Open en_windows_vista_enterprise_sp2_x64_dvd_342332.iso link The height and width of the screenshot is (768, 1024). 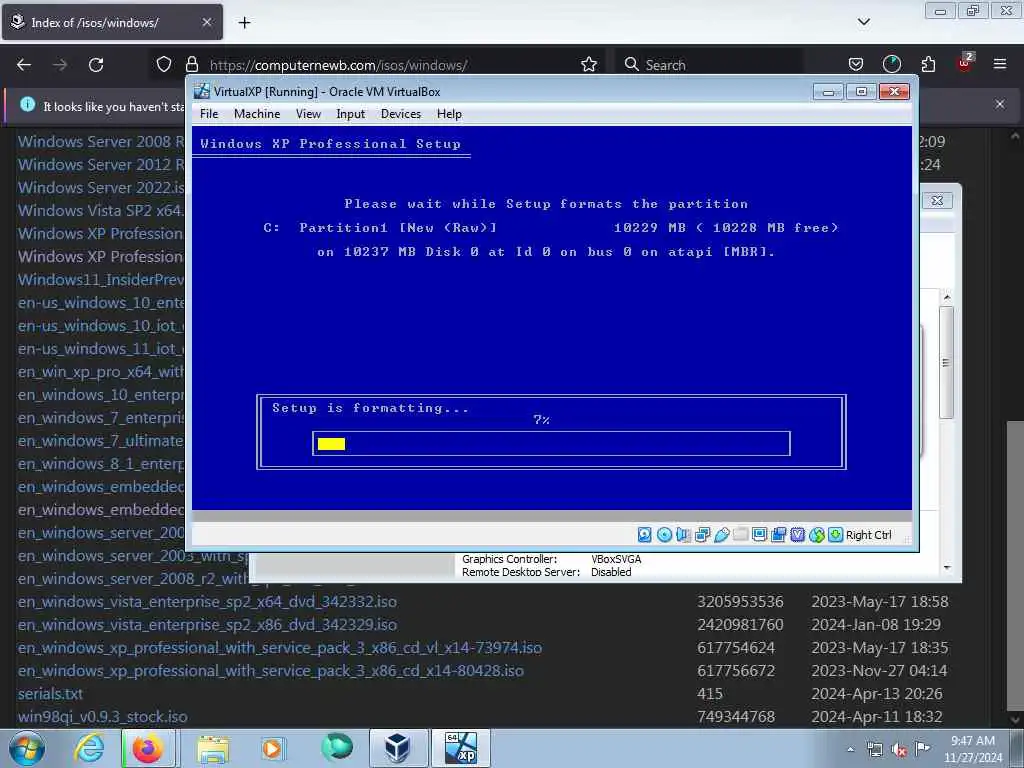click(x=207, y=601)
